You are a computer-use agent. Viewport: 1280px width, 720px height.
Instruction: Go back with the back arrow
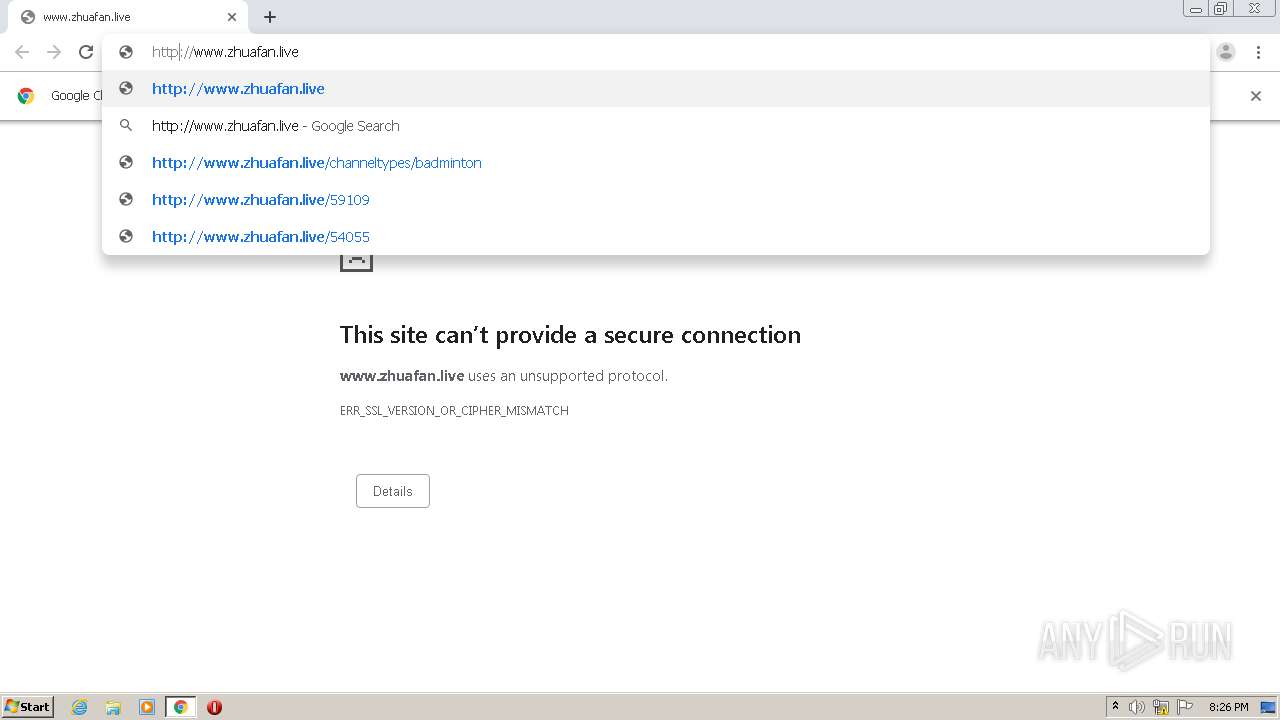coord(22,52)
